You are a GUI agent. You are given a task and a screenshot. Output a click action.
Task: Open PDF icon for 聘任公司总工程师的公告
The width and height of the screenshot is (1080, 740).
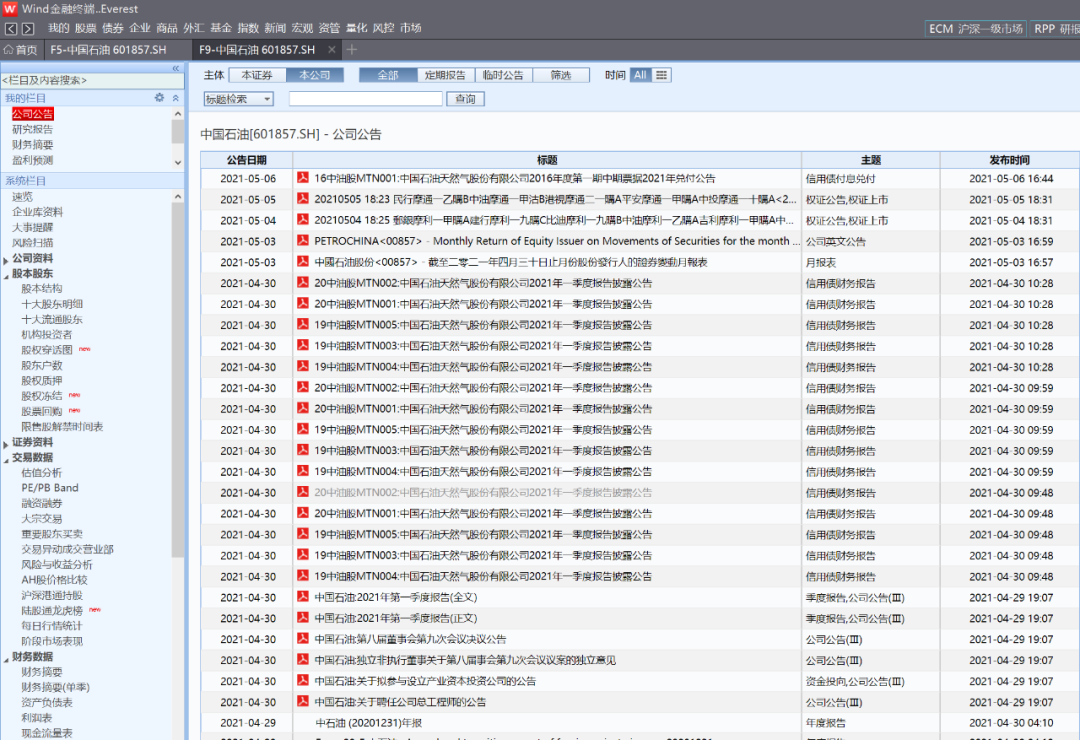[302, 701]
